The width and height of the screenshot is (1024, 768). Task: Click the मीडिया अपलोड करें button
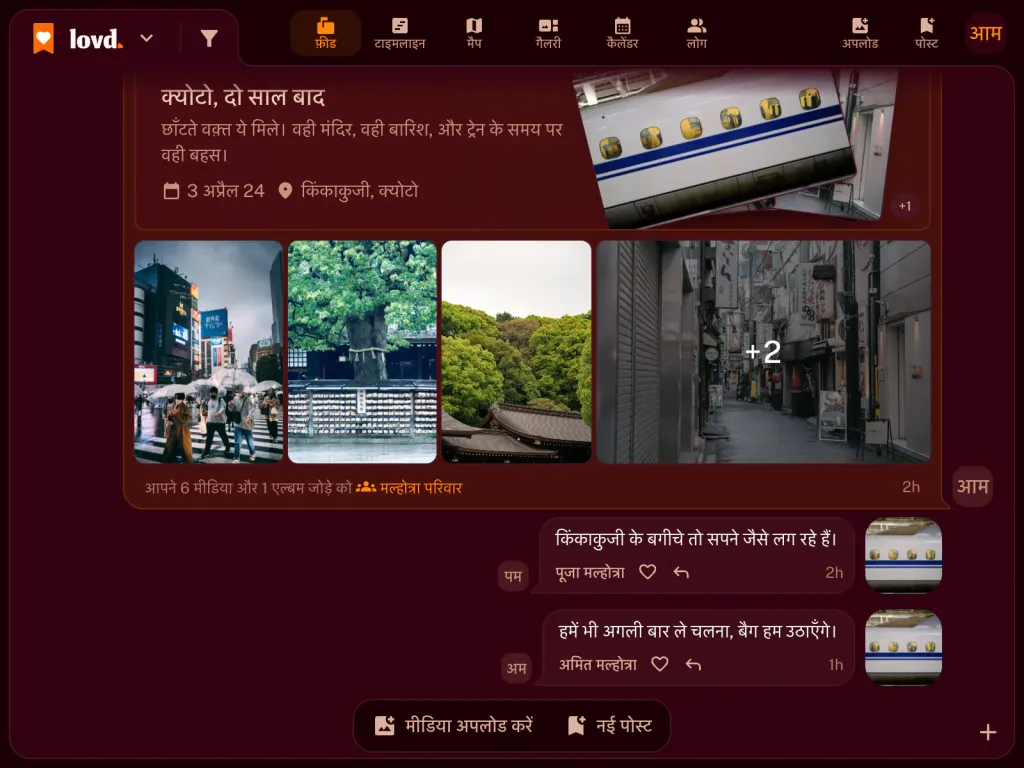pyautogui.click(x=454, y=726)
